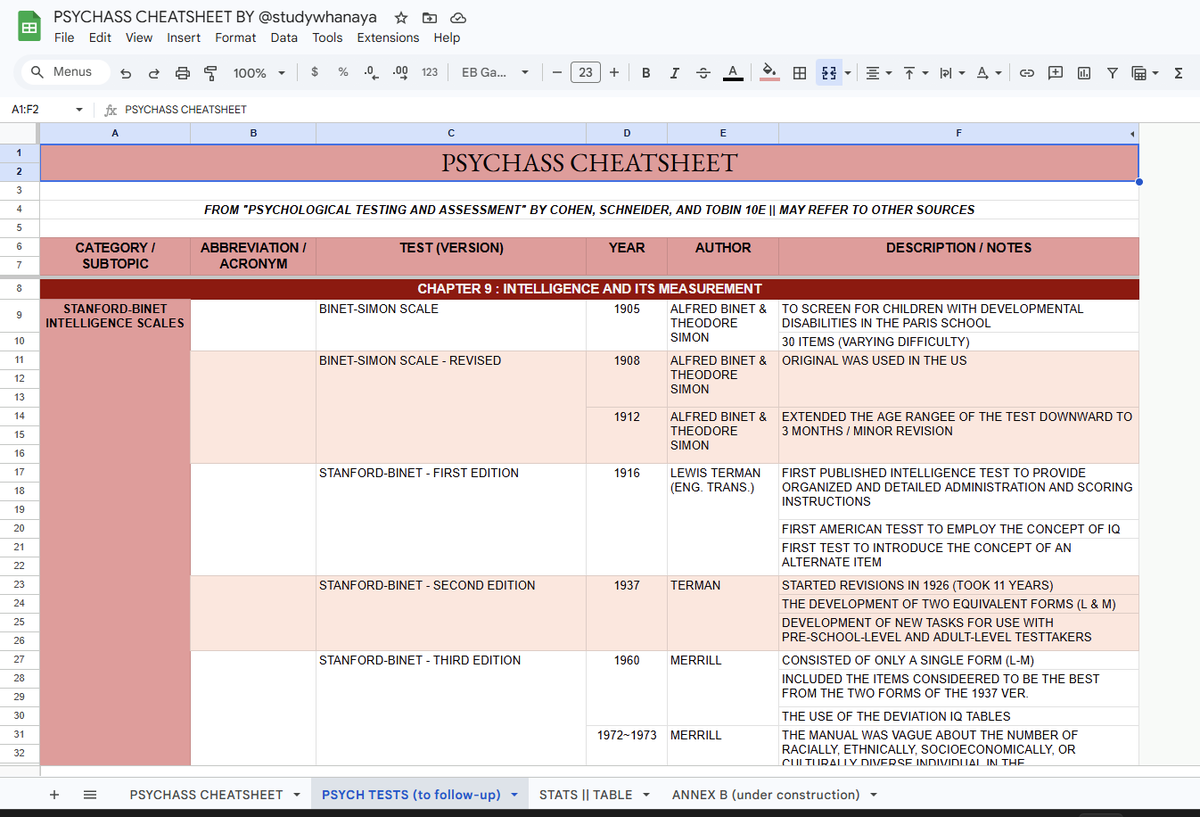Click the Redo icon
This screenshot has height=817, width=1200.
153,73
